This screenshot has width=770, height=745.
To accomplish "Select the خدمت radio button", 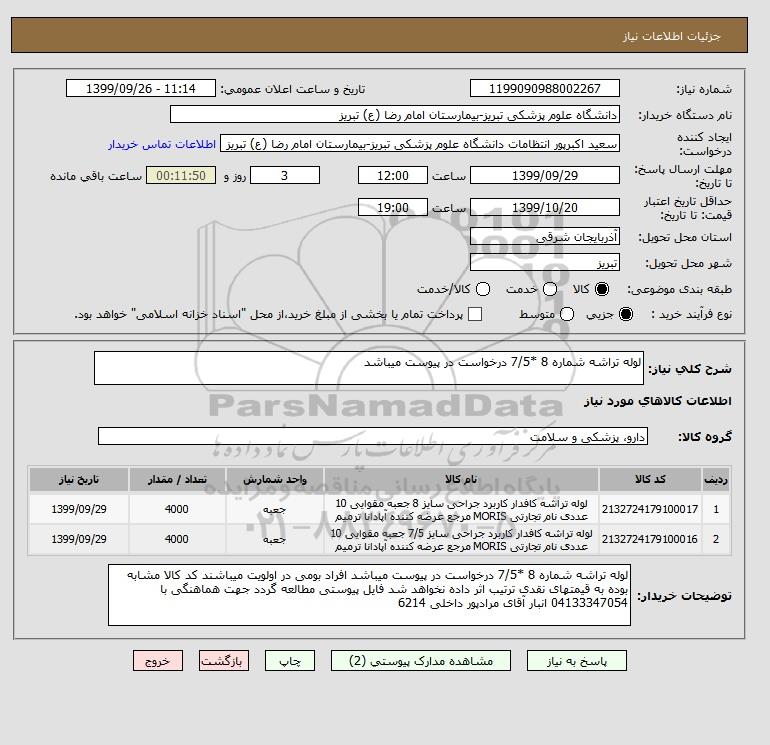I will coord(550,289).
